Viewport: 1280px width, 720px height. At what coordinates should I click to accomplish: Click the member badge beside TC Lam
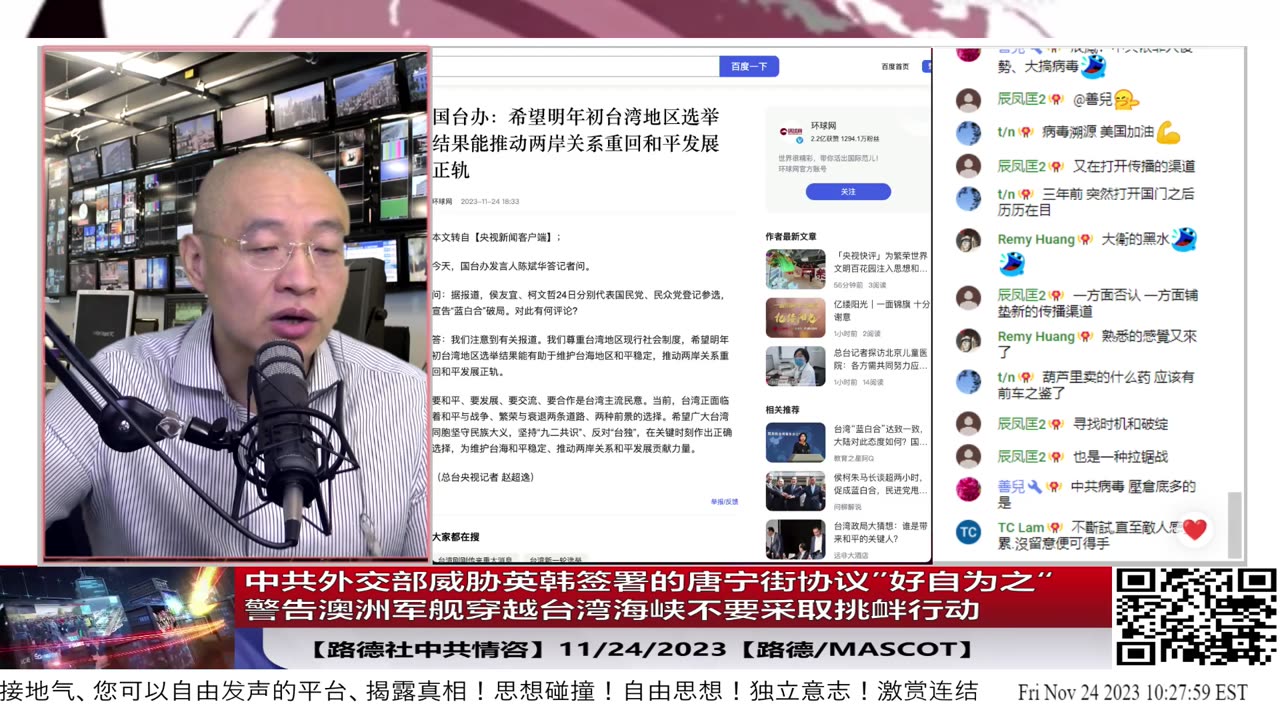1056,528
